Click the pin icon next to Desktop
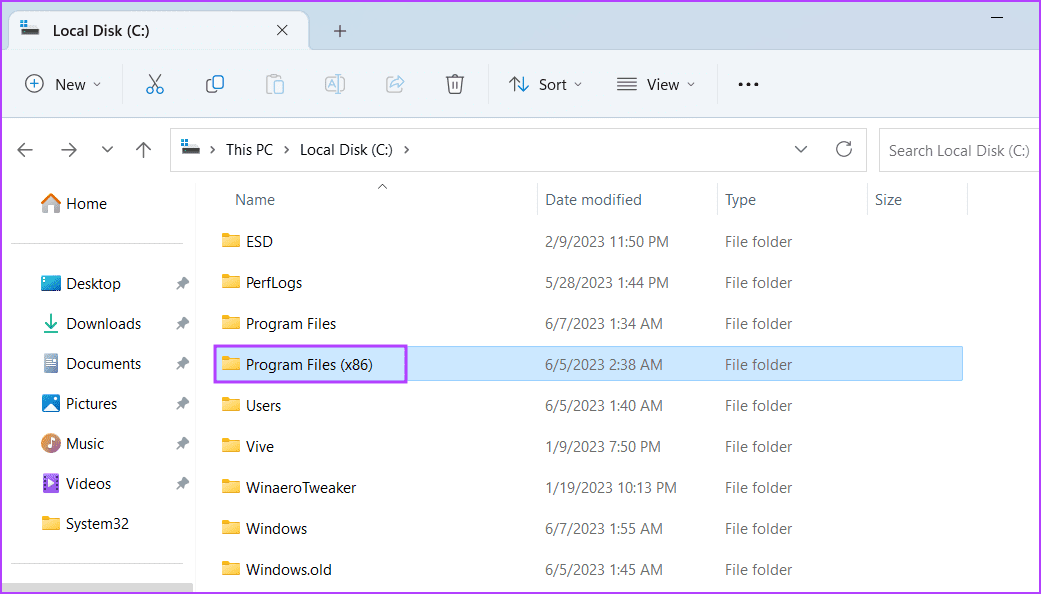Viewport: 1041px width, 594px height. [x=182, y=284]
